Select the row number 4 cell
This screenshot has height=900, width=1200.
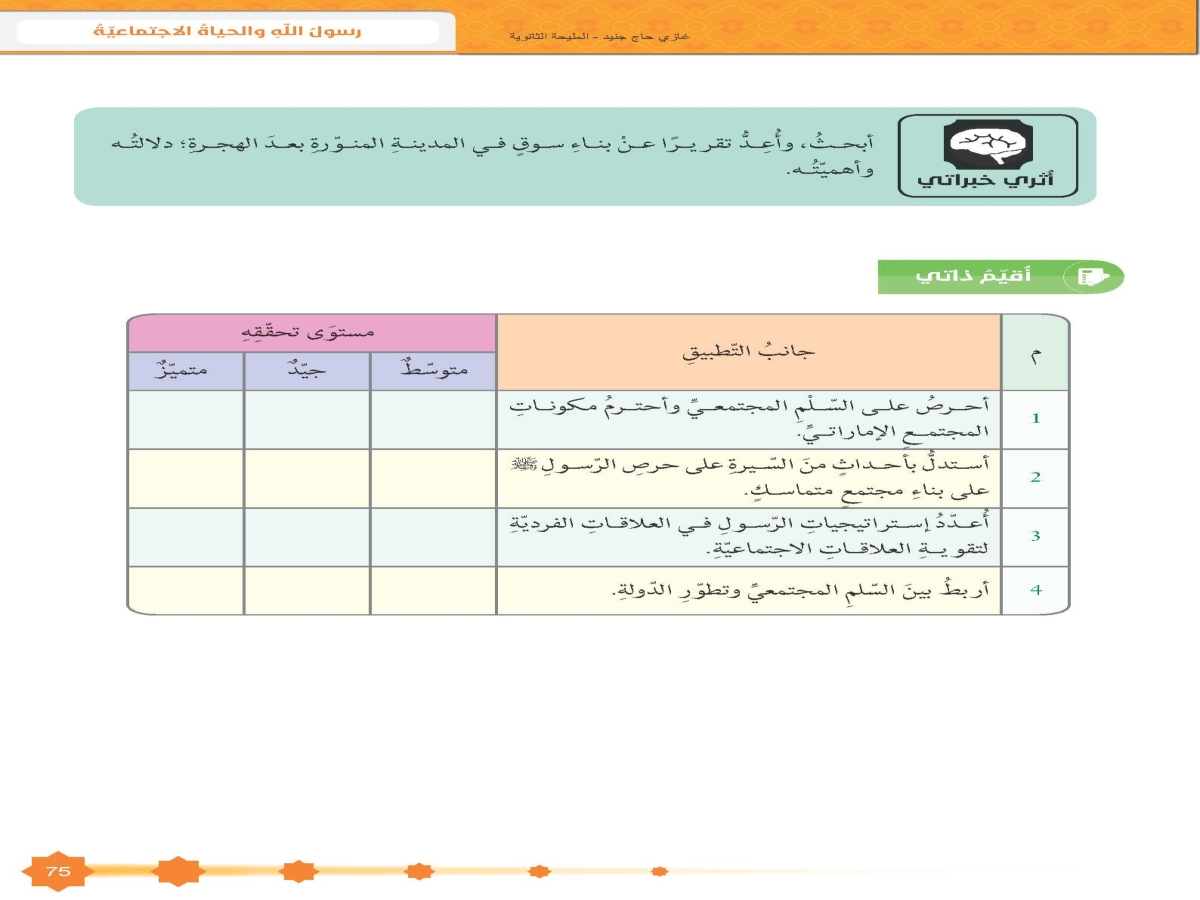coord(1035,590)
